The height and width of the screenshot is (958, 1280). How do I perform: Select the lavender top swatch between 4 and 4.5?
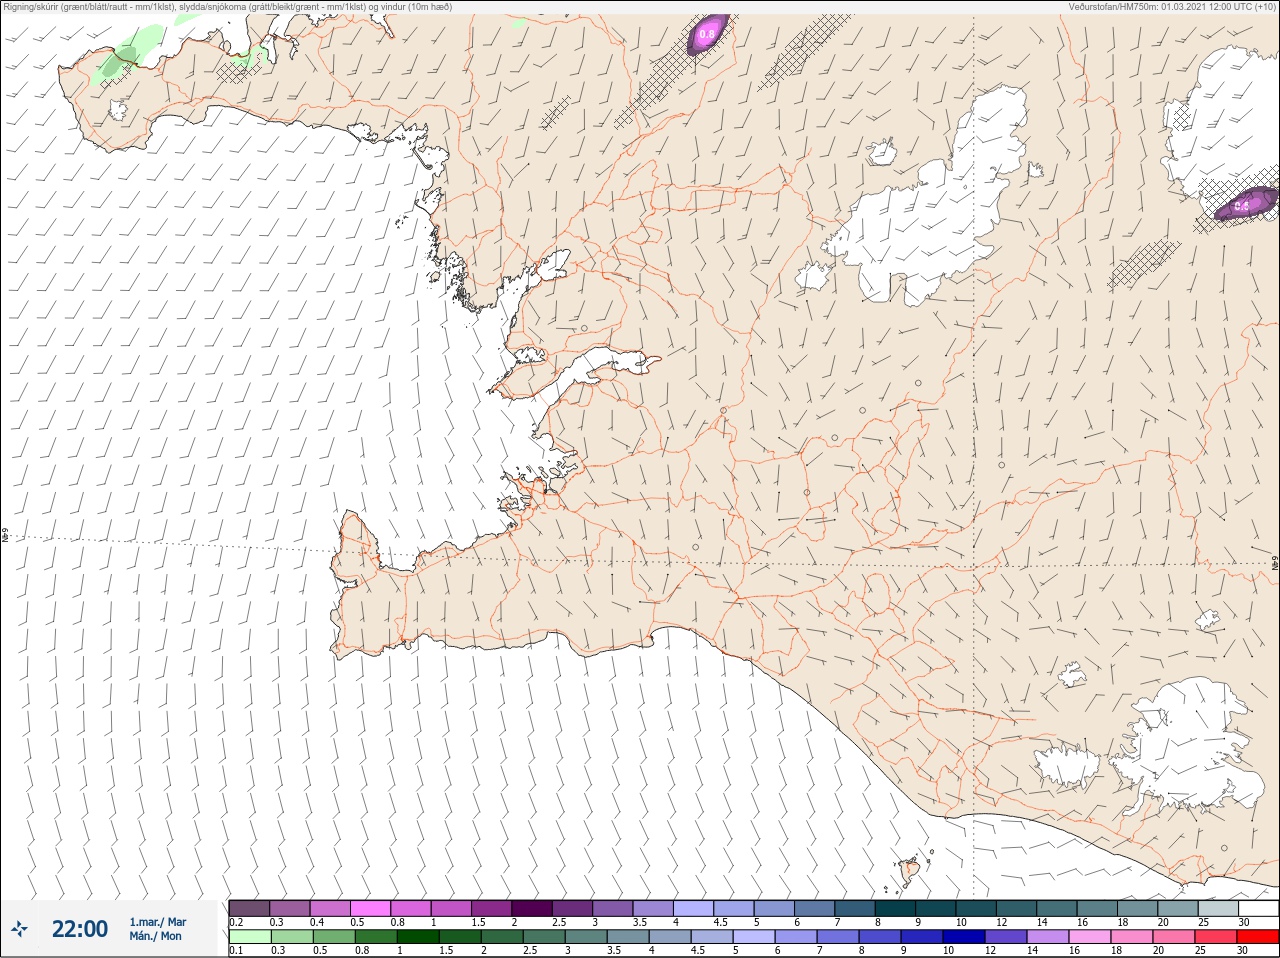[x=693, y=908]
